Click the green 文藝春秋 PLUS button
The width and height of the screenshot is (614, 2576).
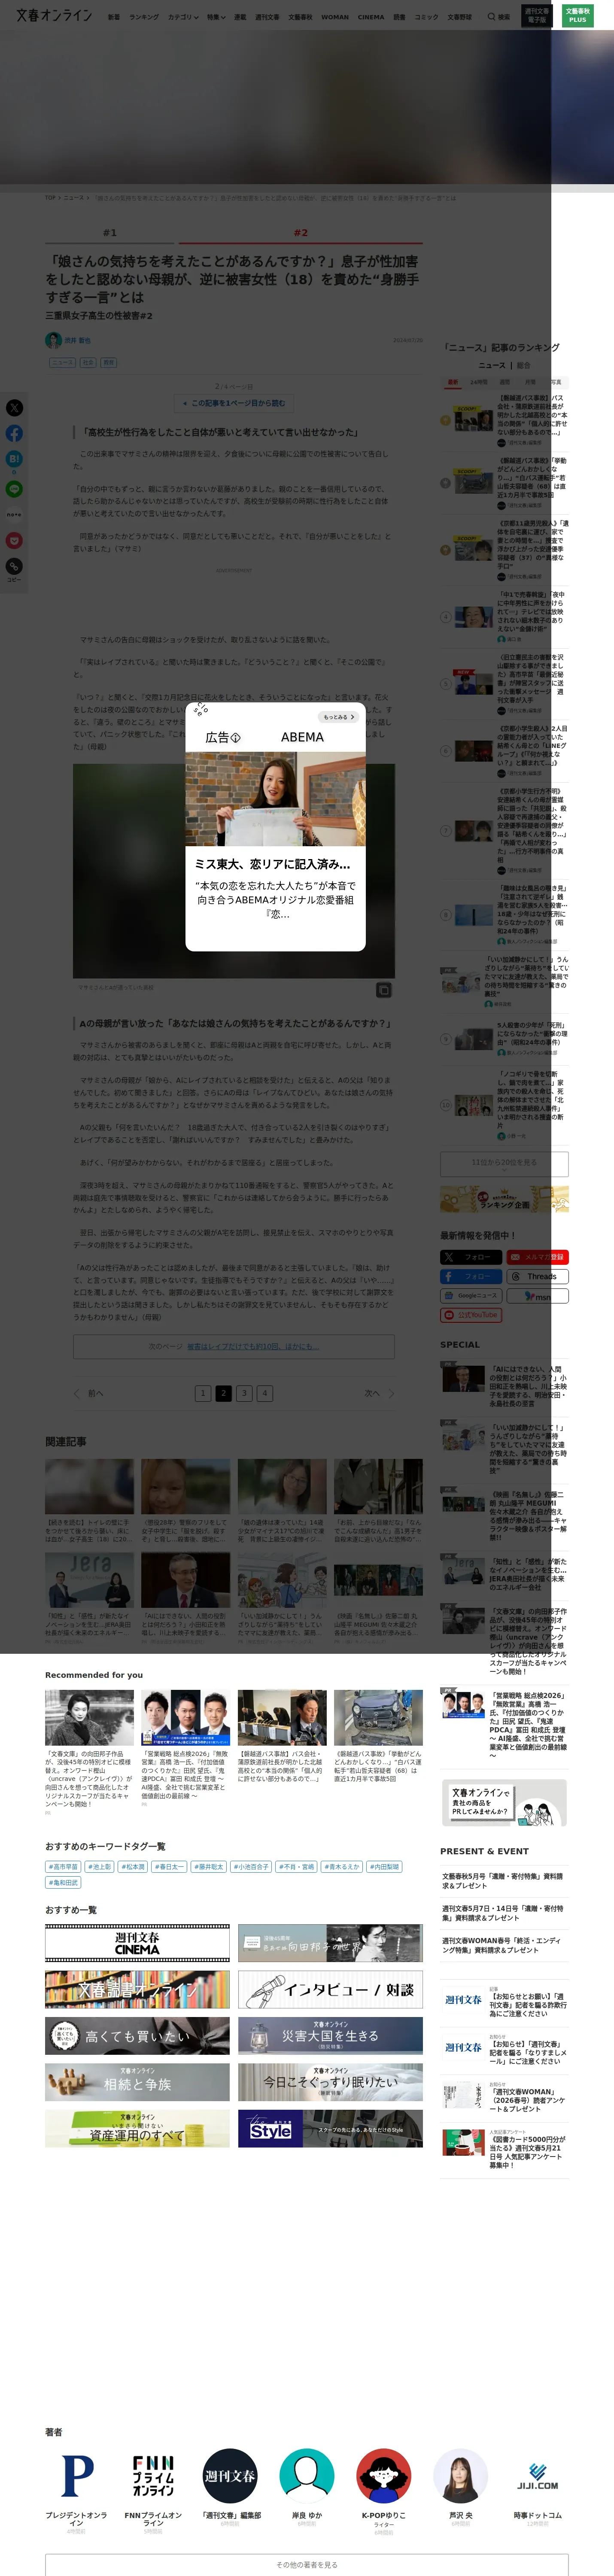coord(577,16)
